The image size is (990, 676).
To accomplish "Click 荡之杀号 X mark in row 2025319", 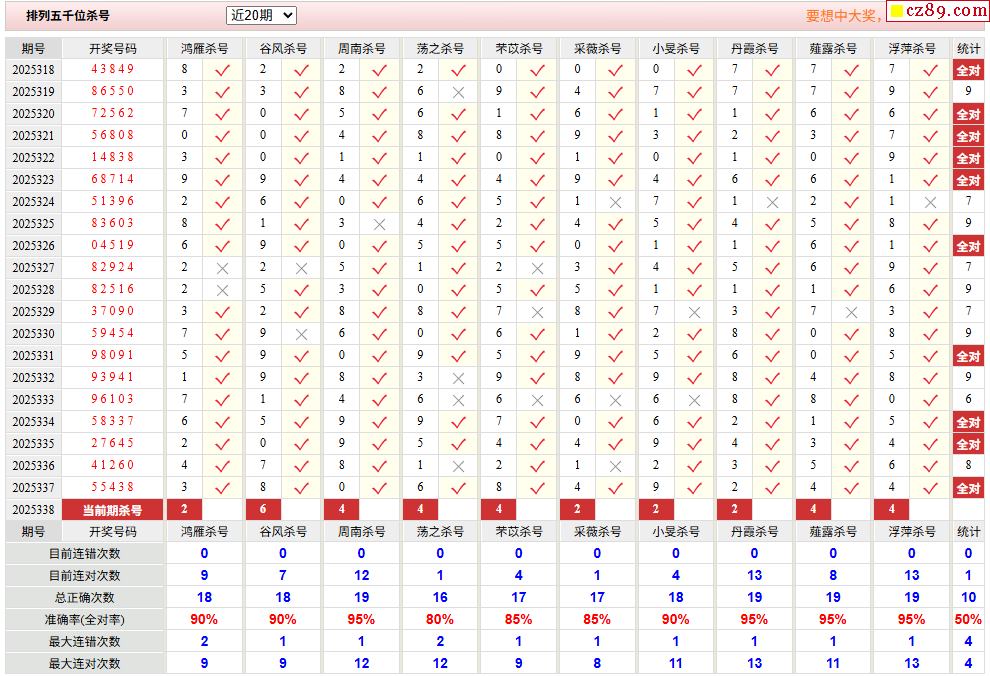I will (458, 92).
